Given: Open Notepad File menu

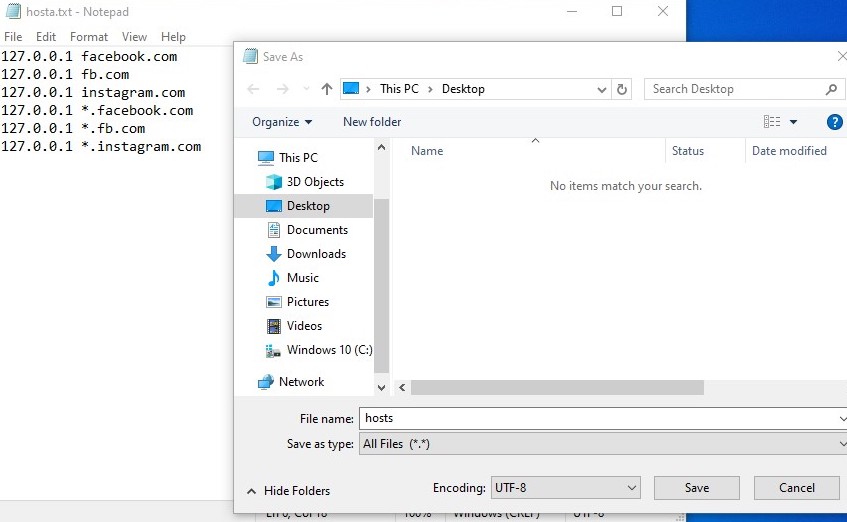Looking at the screenshot, I should (13, 37).
